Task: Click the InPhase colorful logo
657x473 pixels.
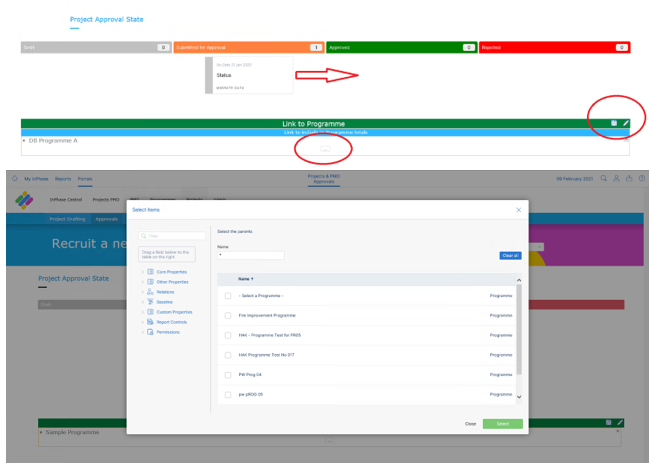Action: pos(24,200)
